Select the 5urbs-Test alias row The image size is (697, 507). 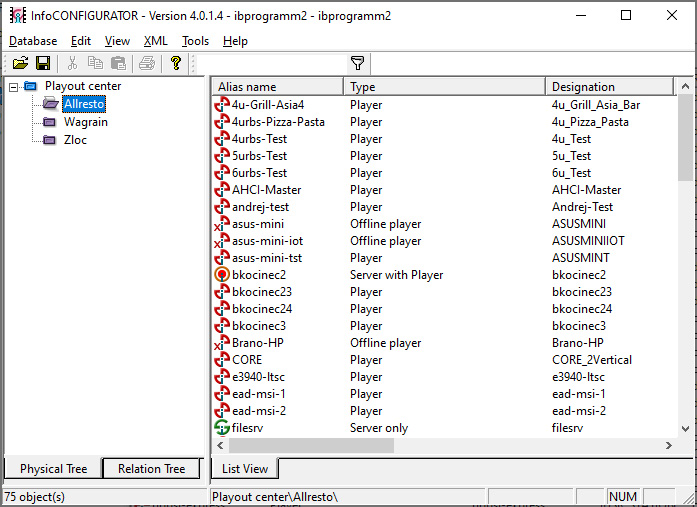(259, 156)
